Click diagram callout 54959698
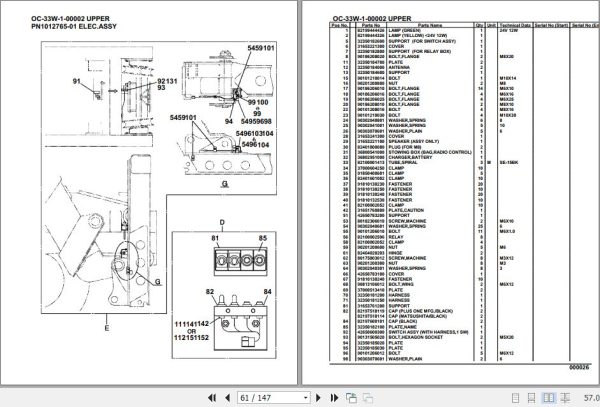This screenshot has height=407, width=600. (256, 121)
